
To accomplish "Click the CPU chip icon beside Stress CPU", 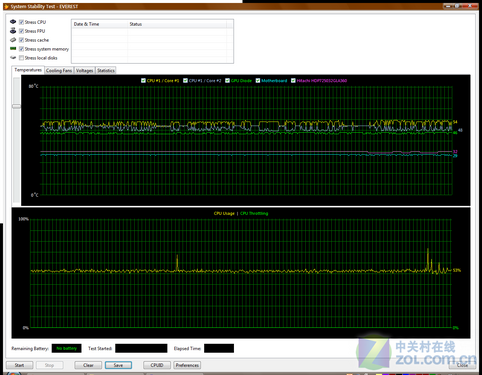I will tap(13, 22).
